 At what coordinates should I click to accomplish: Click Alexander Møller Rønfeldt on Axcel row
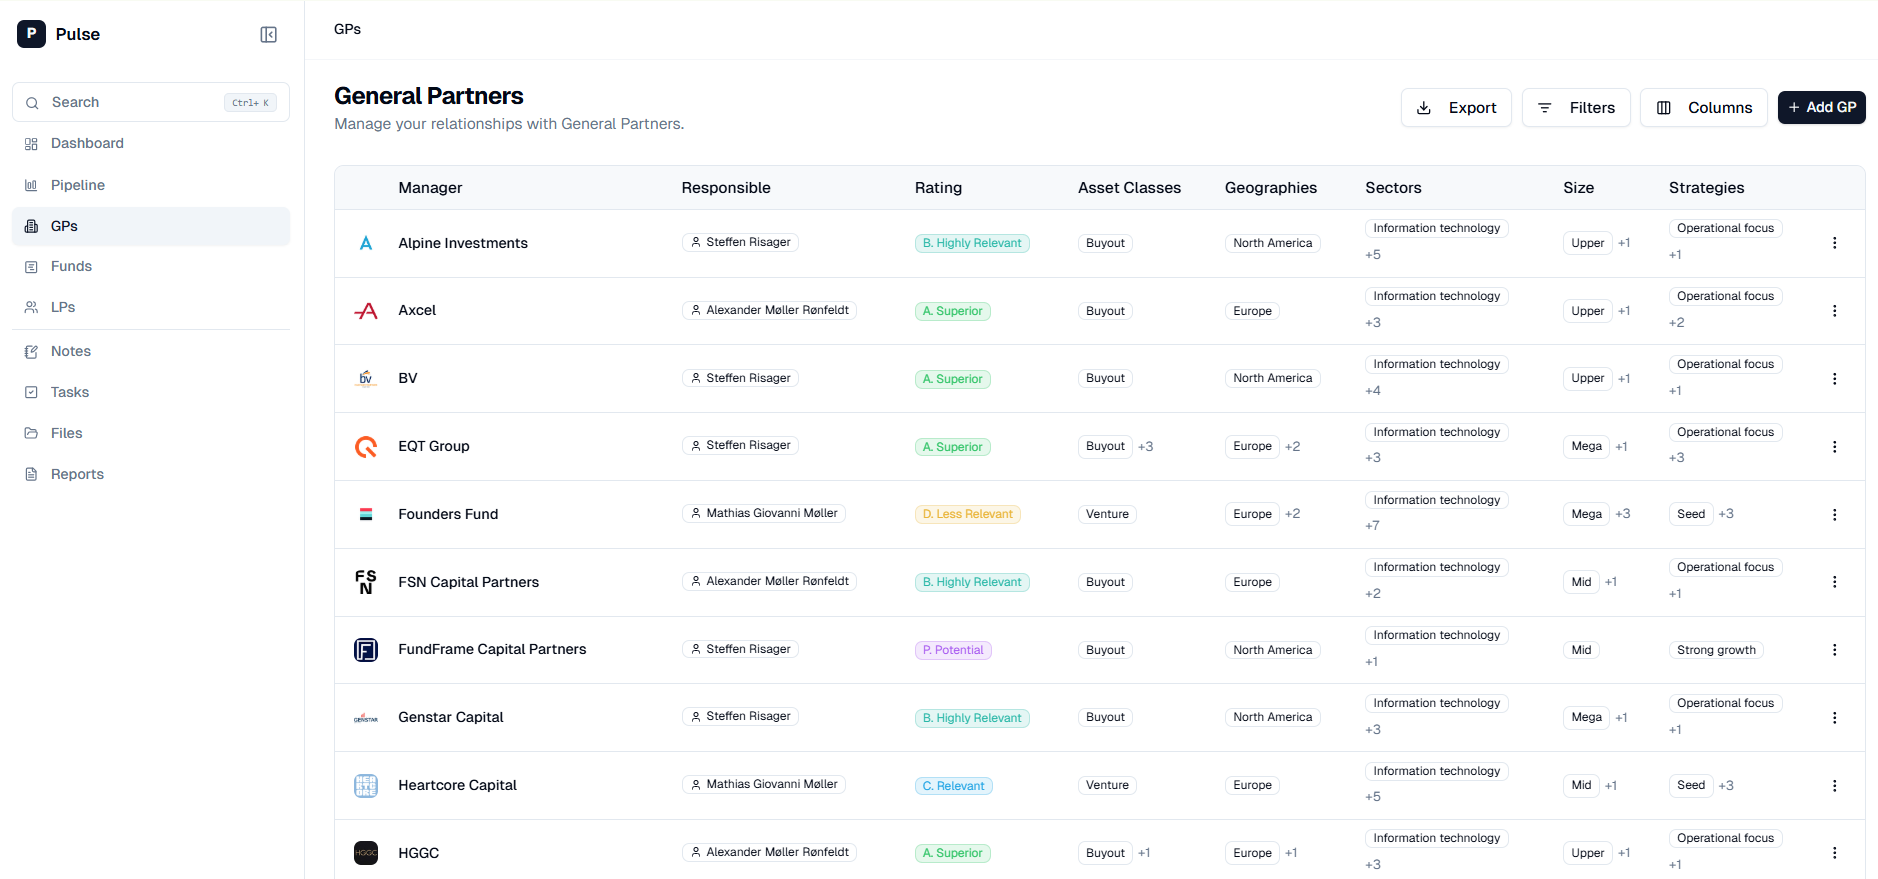tap(769, 310)
